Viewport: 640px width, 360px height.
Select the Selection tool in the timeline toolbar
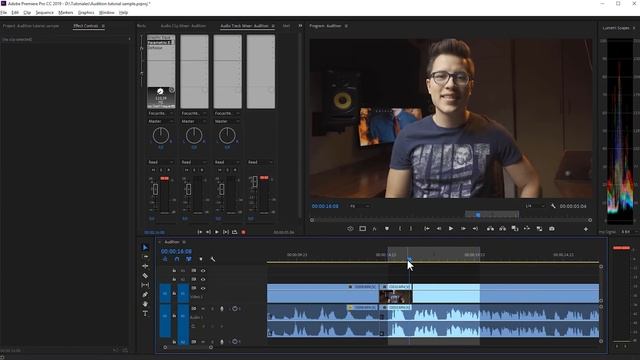tap(145, 247)
